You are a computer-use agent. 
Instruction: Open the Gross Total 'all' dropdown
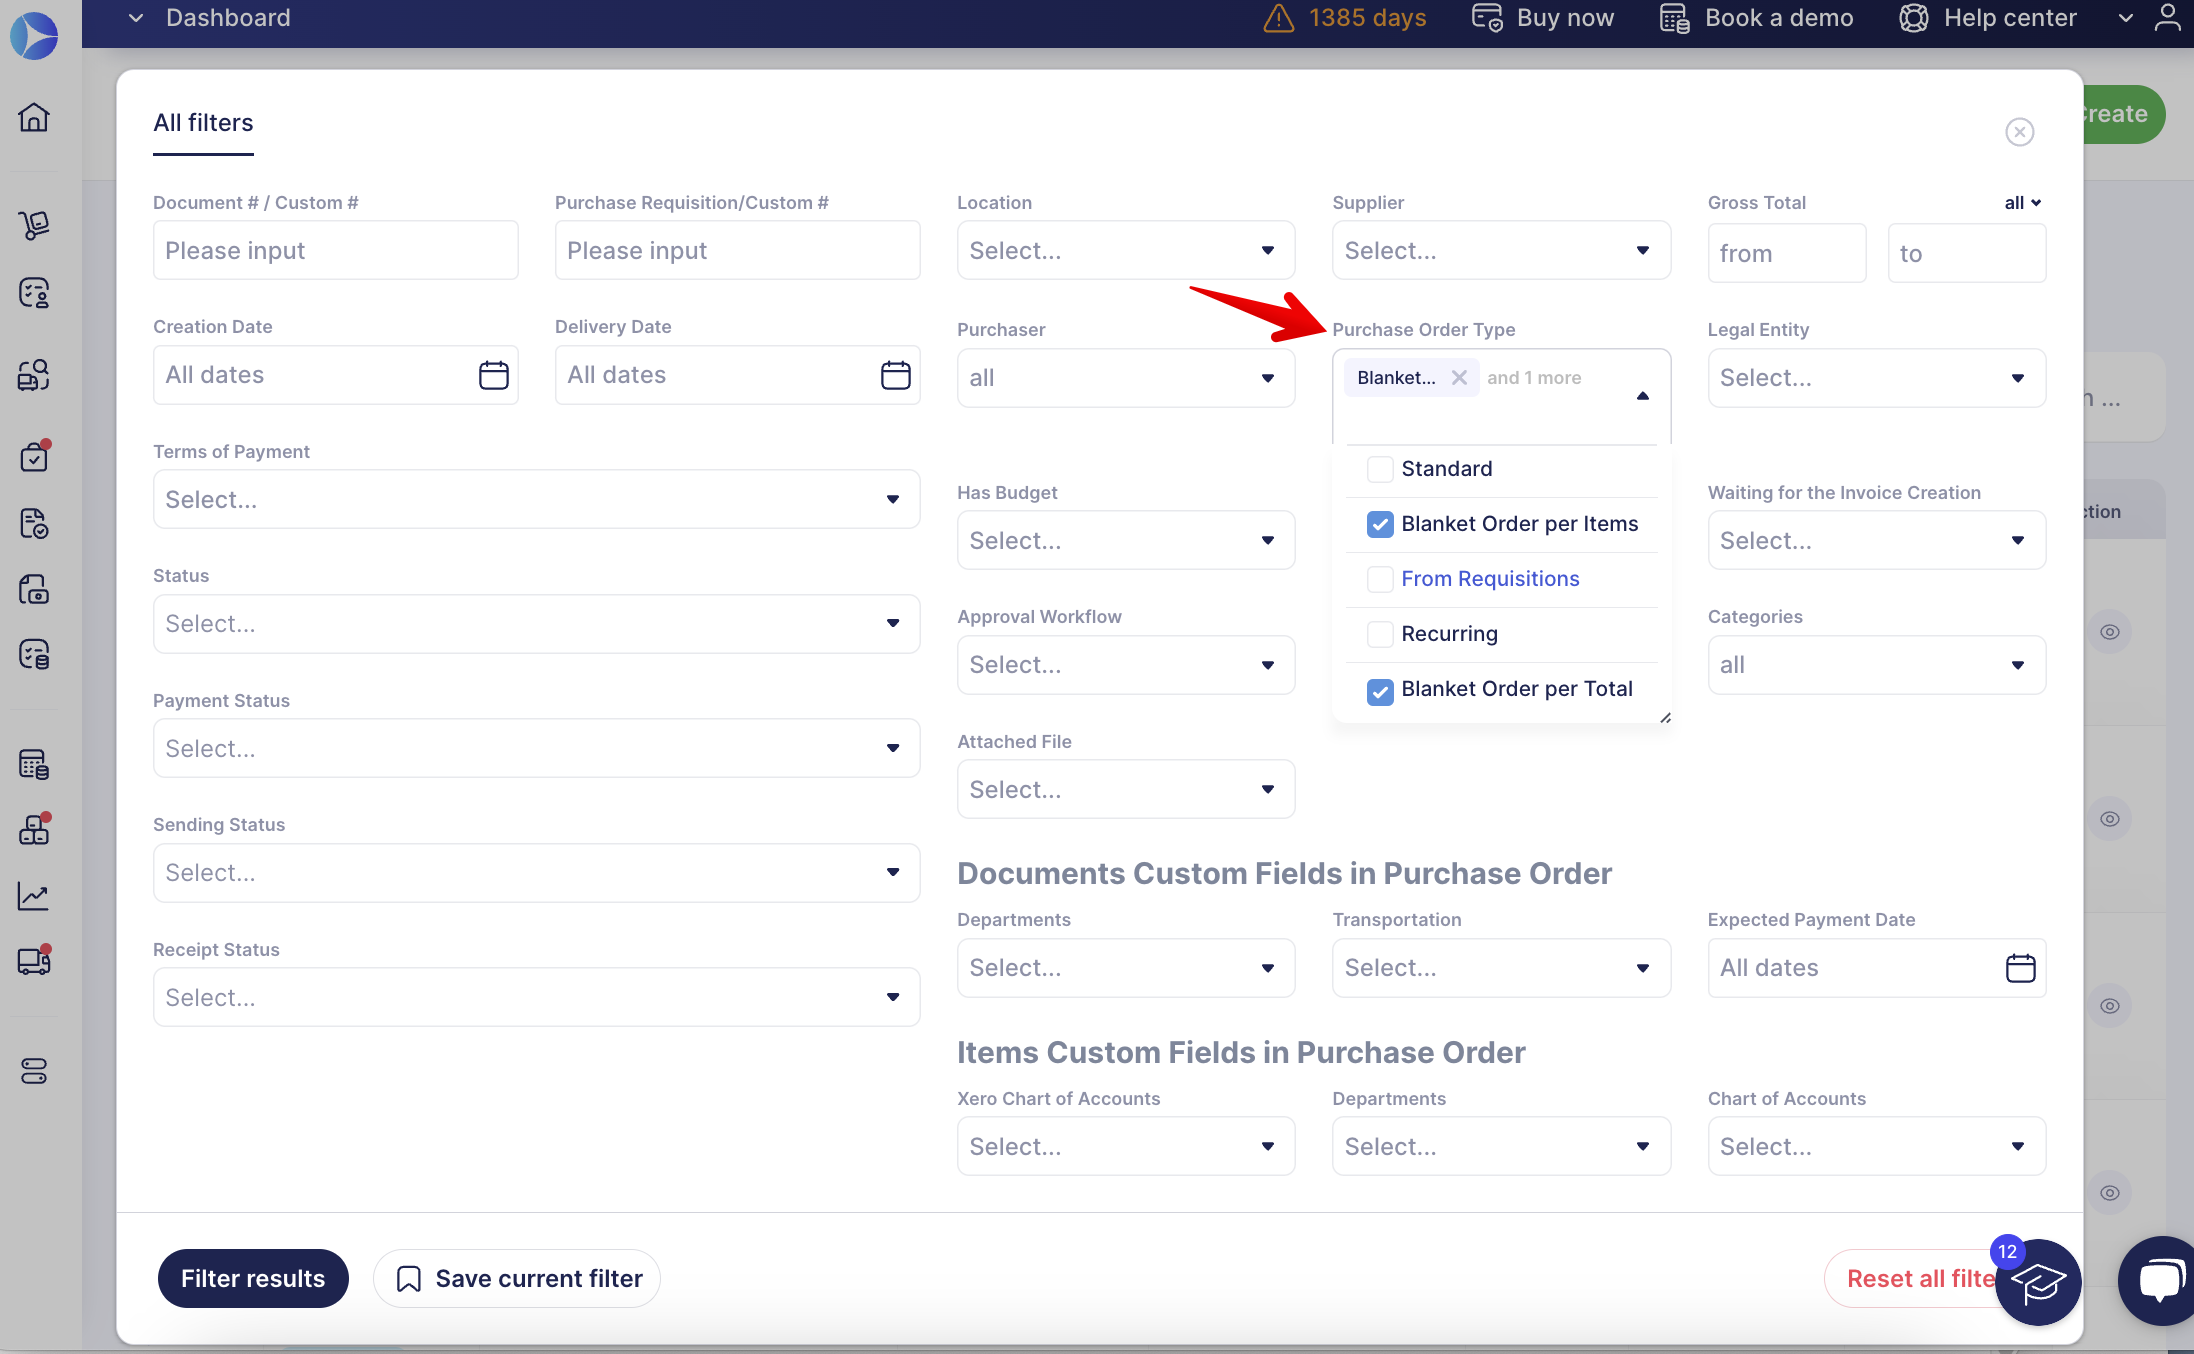(x=2022, y=202)
